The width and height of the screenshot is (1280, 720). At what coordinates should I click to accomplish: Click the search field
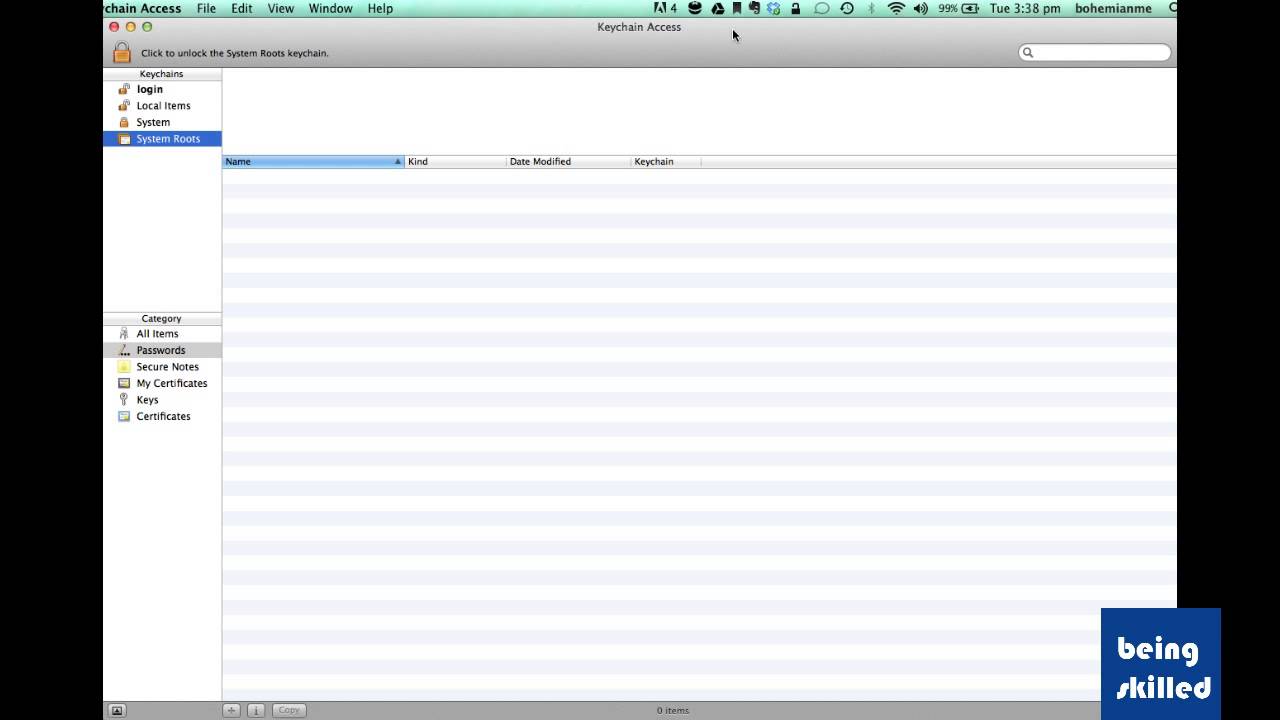[1095, 52]
